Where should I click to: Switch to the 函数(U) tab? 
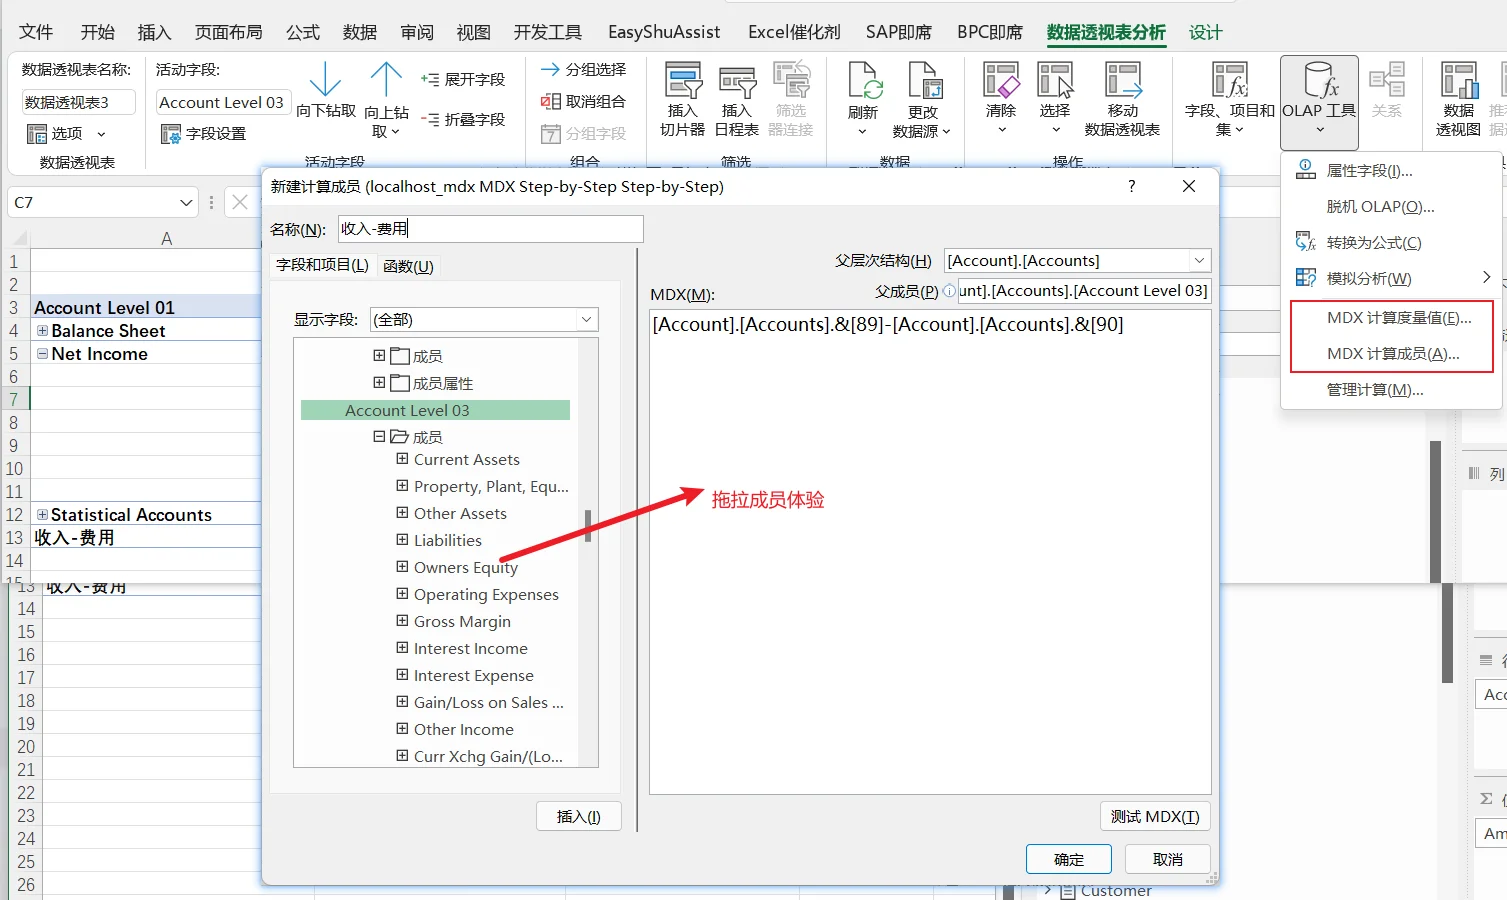point(408,266)
